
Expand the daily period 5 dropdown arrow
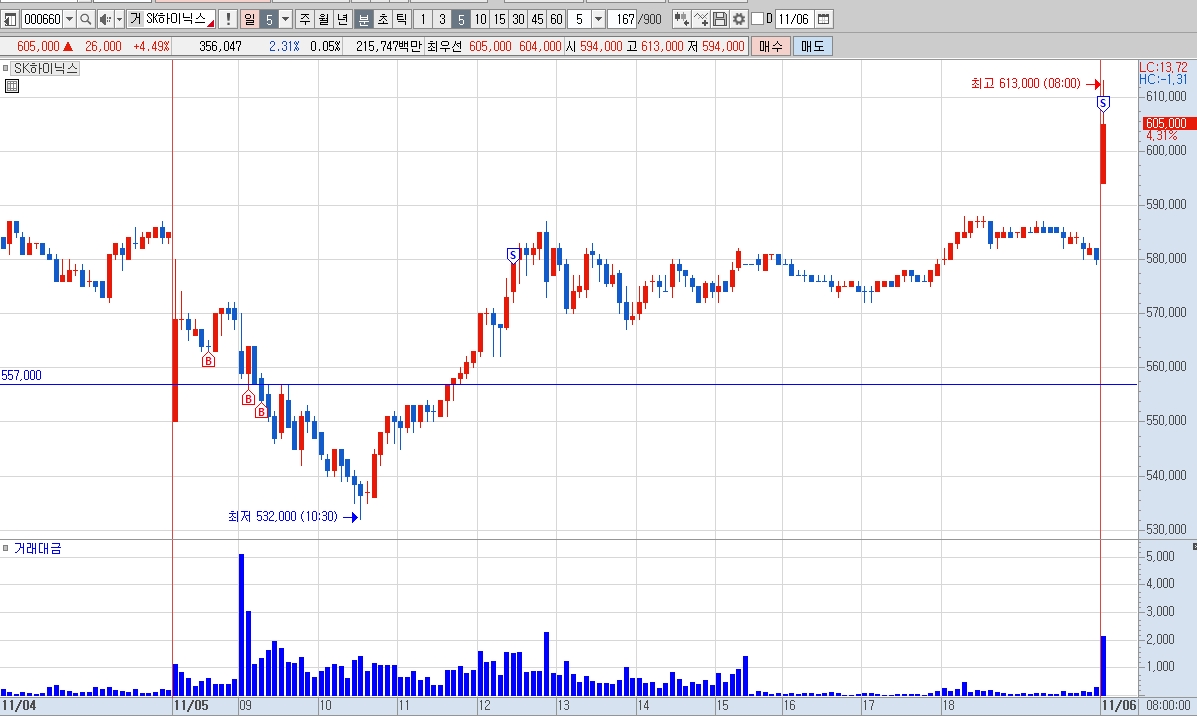point(286,19)
